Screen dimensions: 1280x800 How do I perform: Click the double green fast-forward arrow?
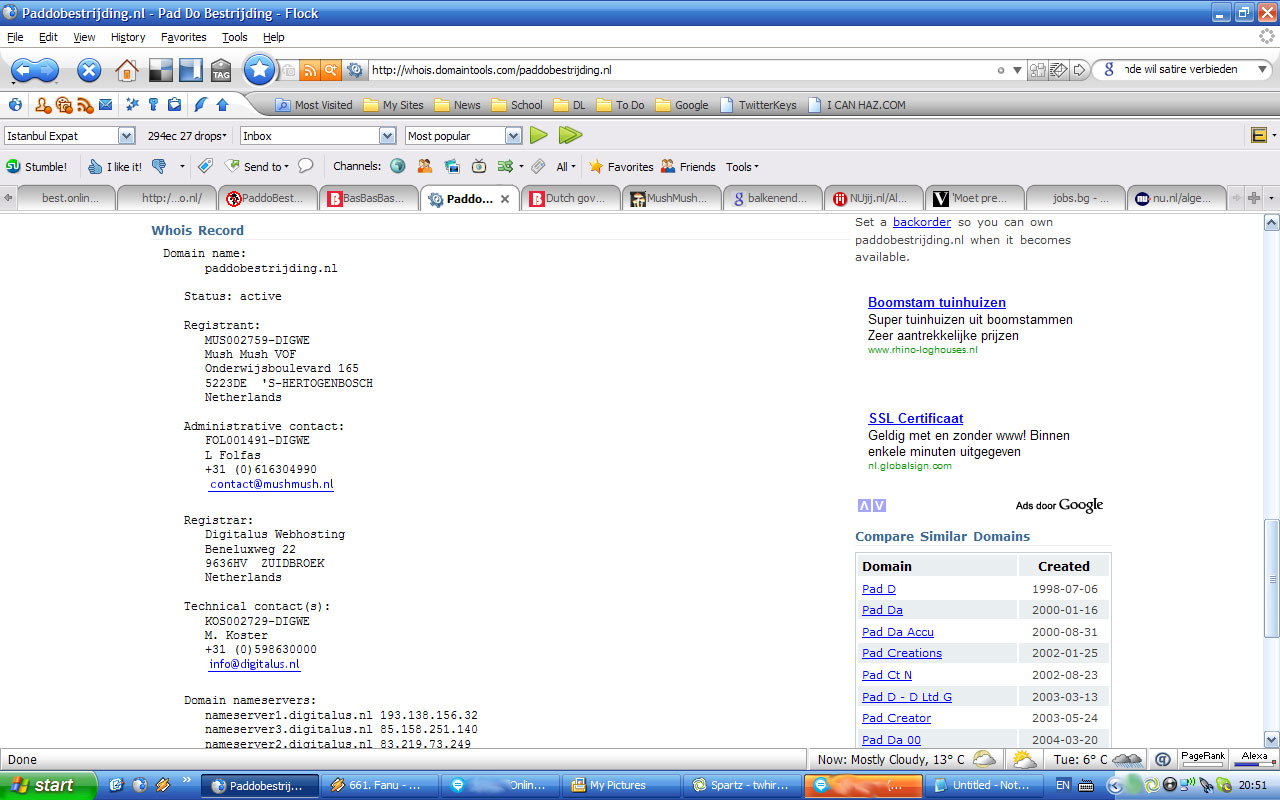click(x=570, y=135)
